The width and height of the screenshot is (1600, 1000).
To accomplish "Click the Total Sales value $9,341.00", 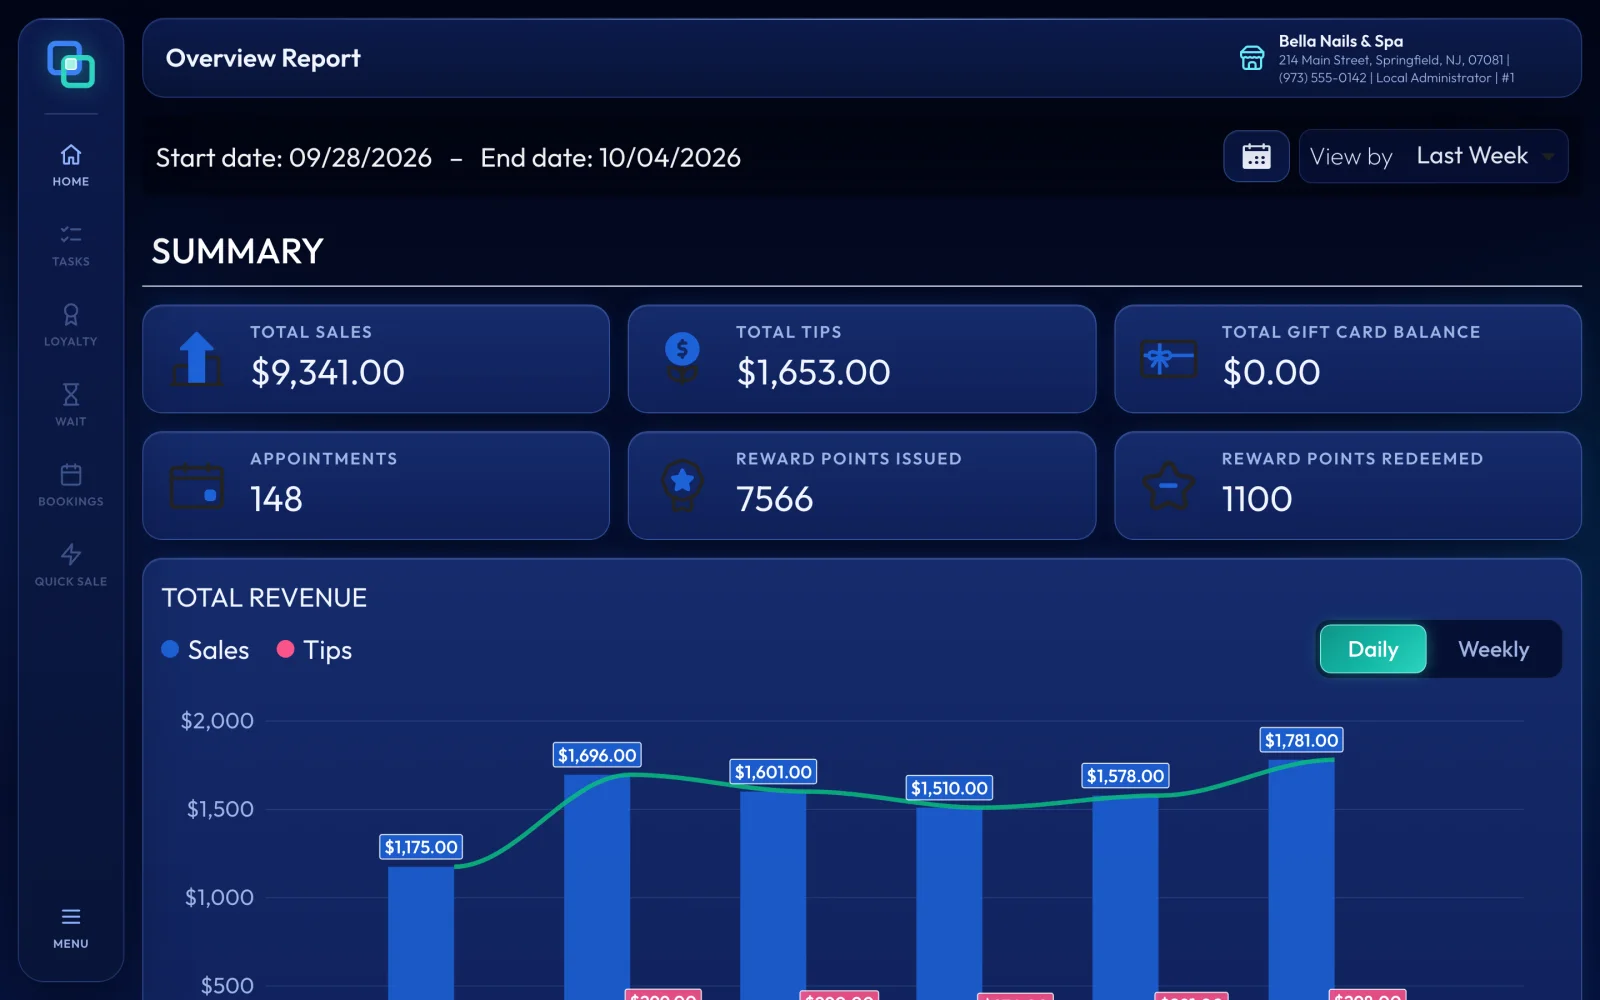I will point(328,372).
